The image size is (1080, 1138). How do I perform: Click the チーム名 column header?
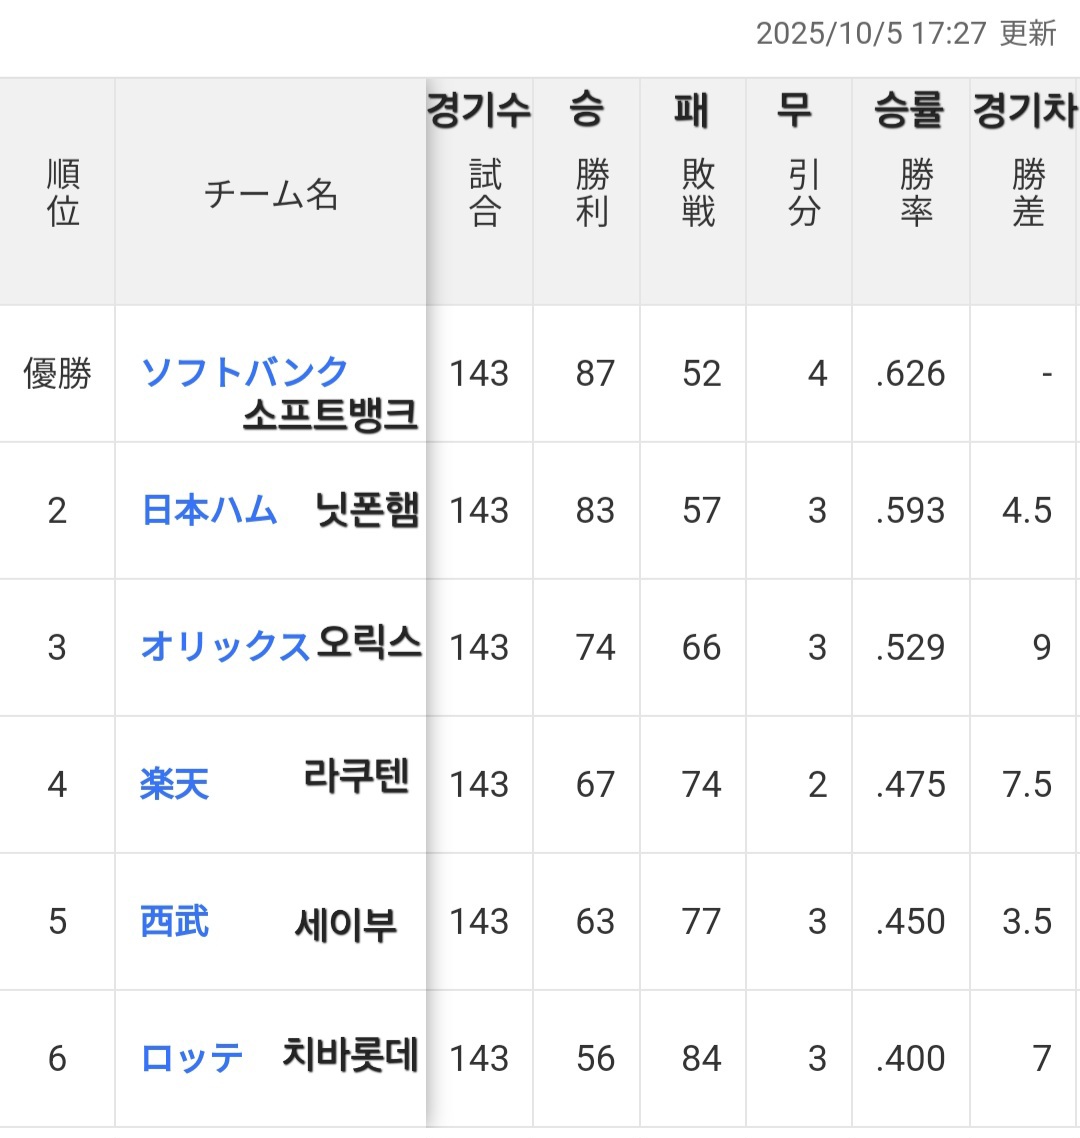coord(271,194)
